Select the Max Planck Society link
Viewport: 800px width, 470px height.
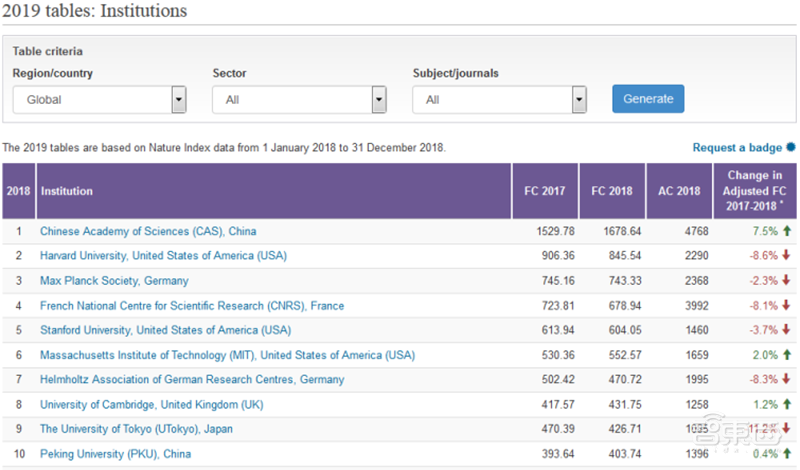(x=114, y=281)
